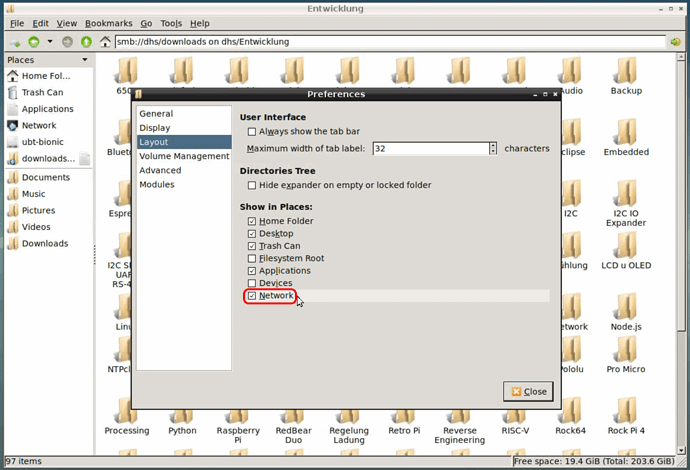Eject the downloads share mount
The width and height of the screenshot is (690, 470).
pyautogui.click(x=85, y=158)
